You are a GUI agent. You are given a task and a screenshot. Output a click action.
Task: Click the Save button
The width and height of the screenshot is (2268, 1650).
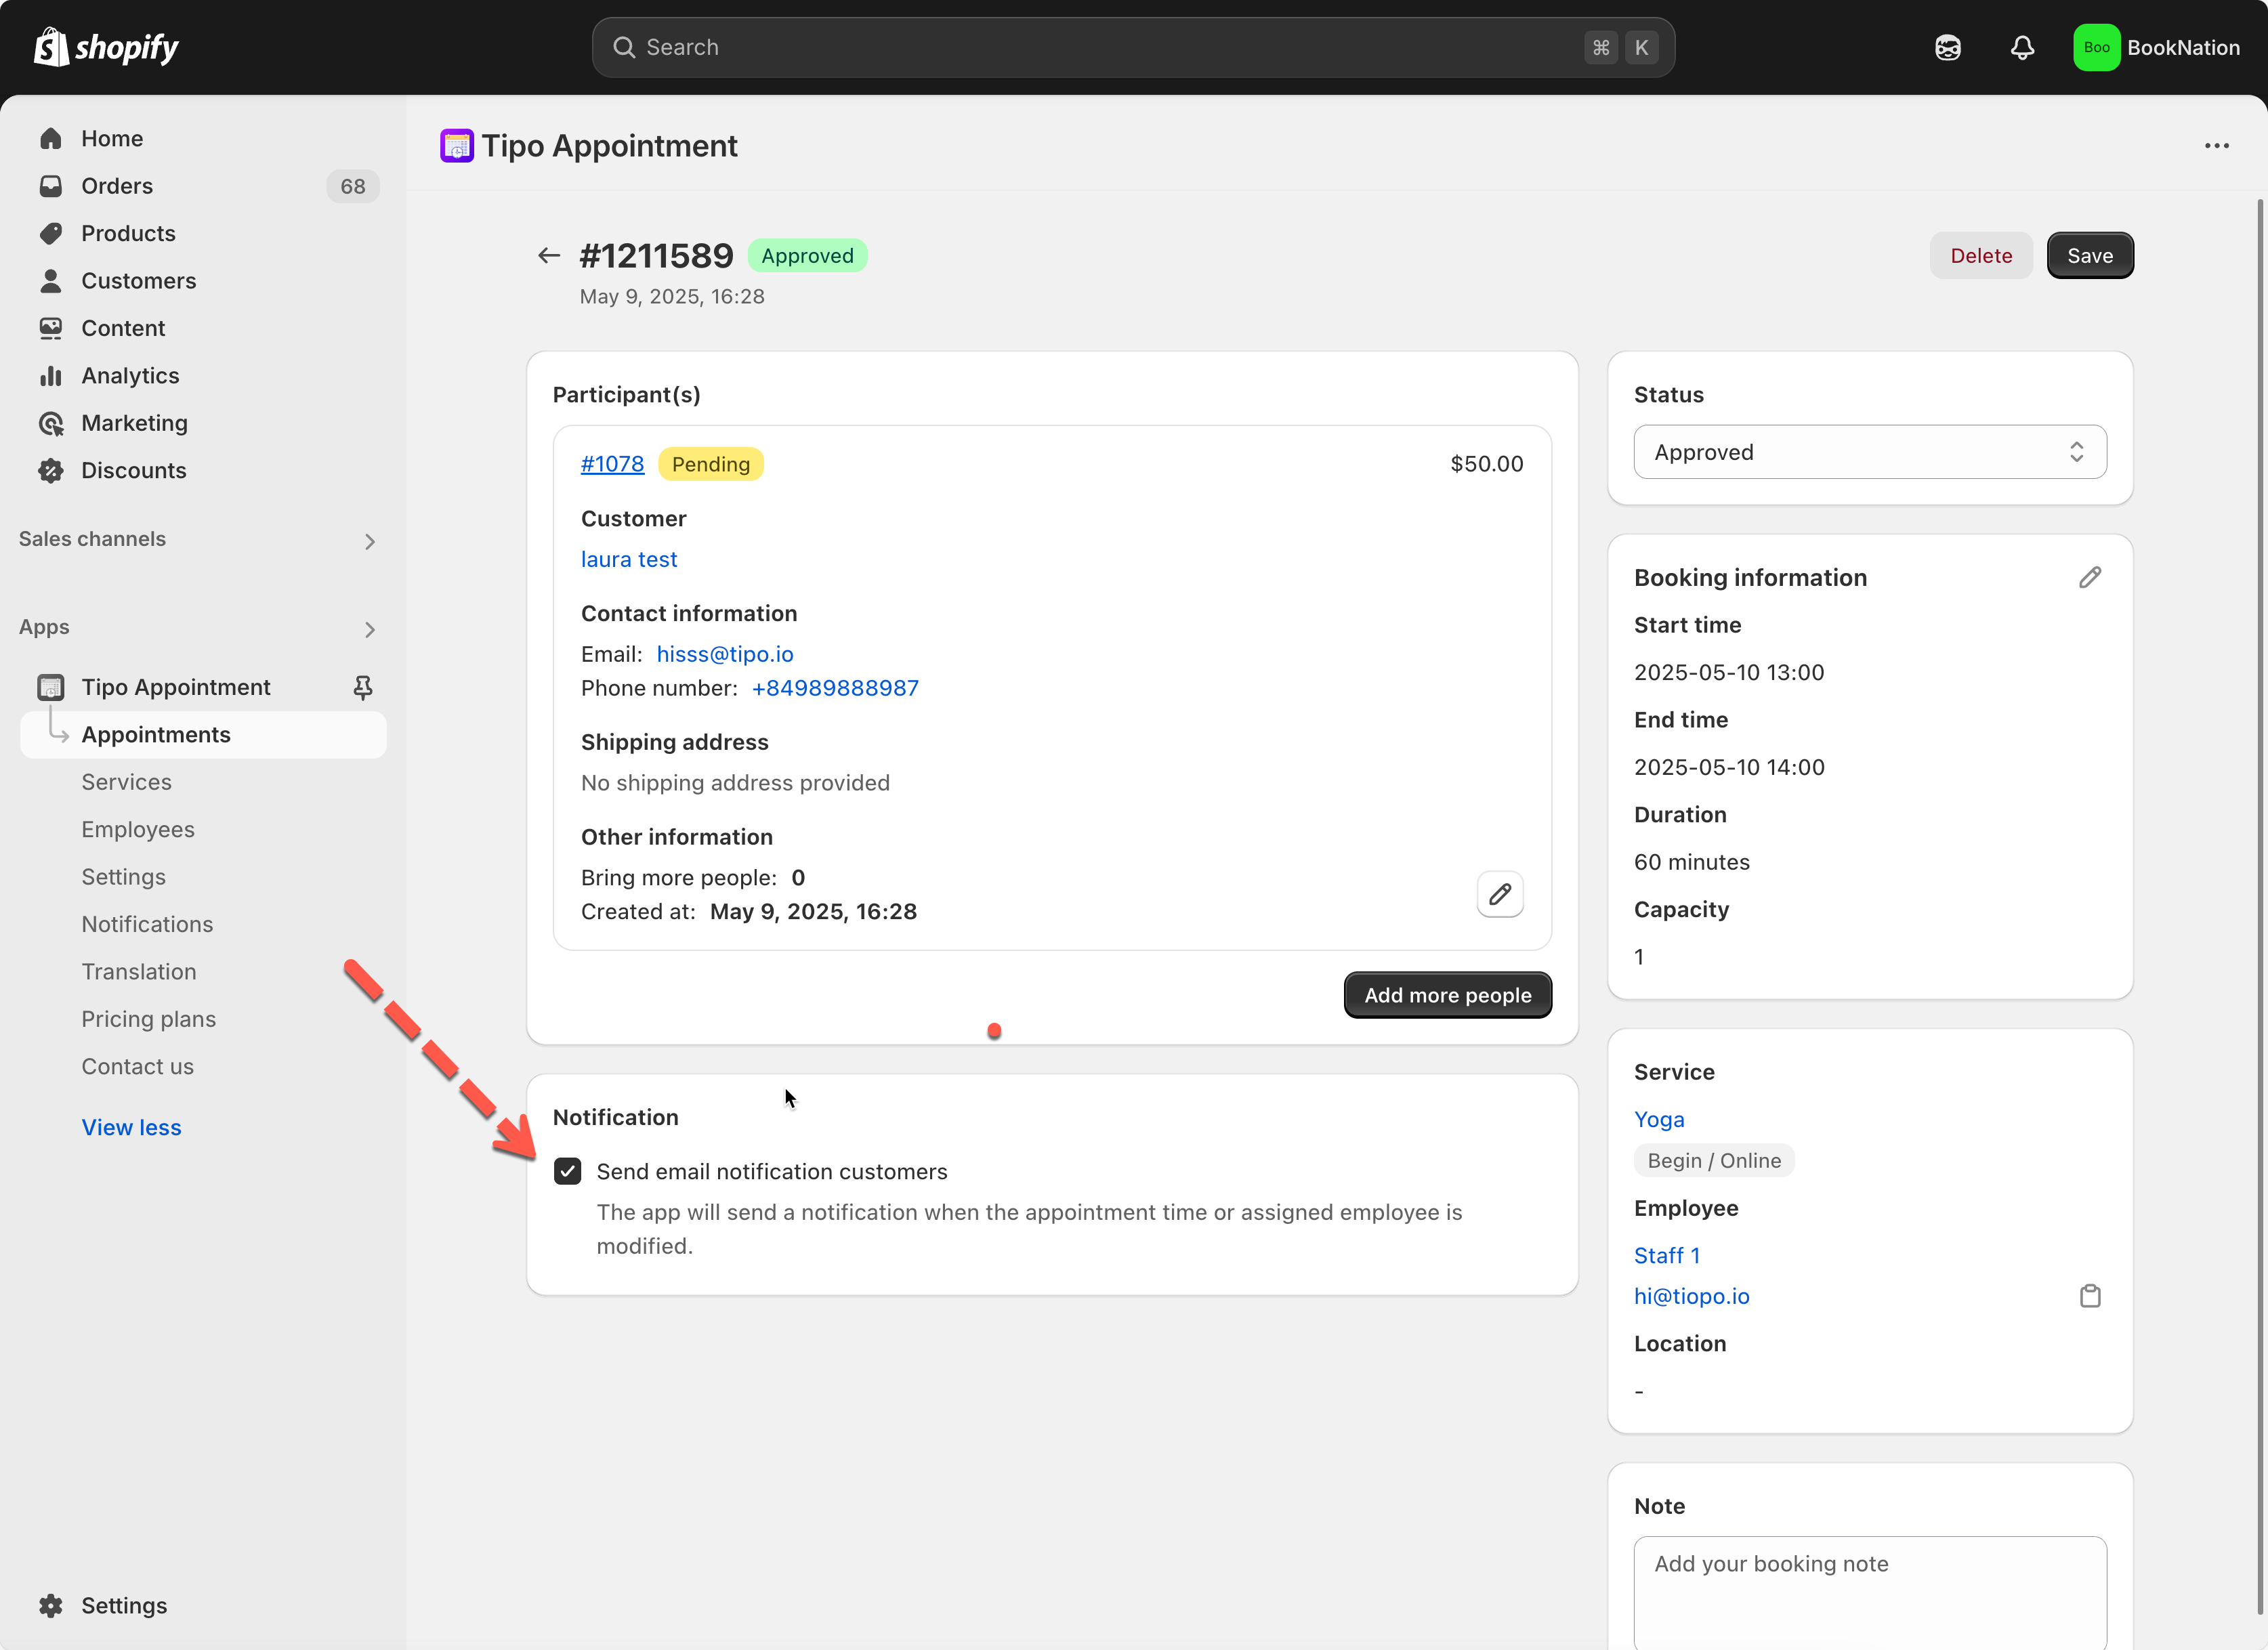[x=2089, y=256]
